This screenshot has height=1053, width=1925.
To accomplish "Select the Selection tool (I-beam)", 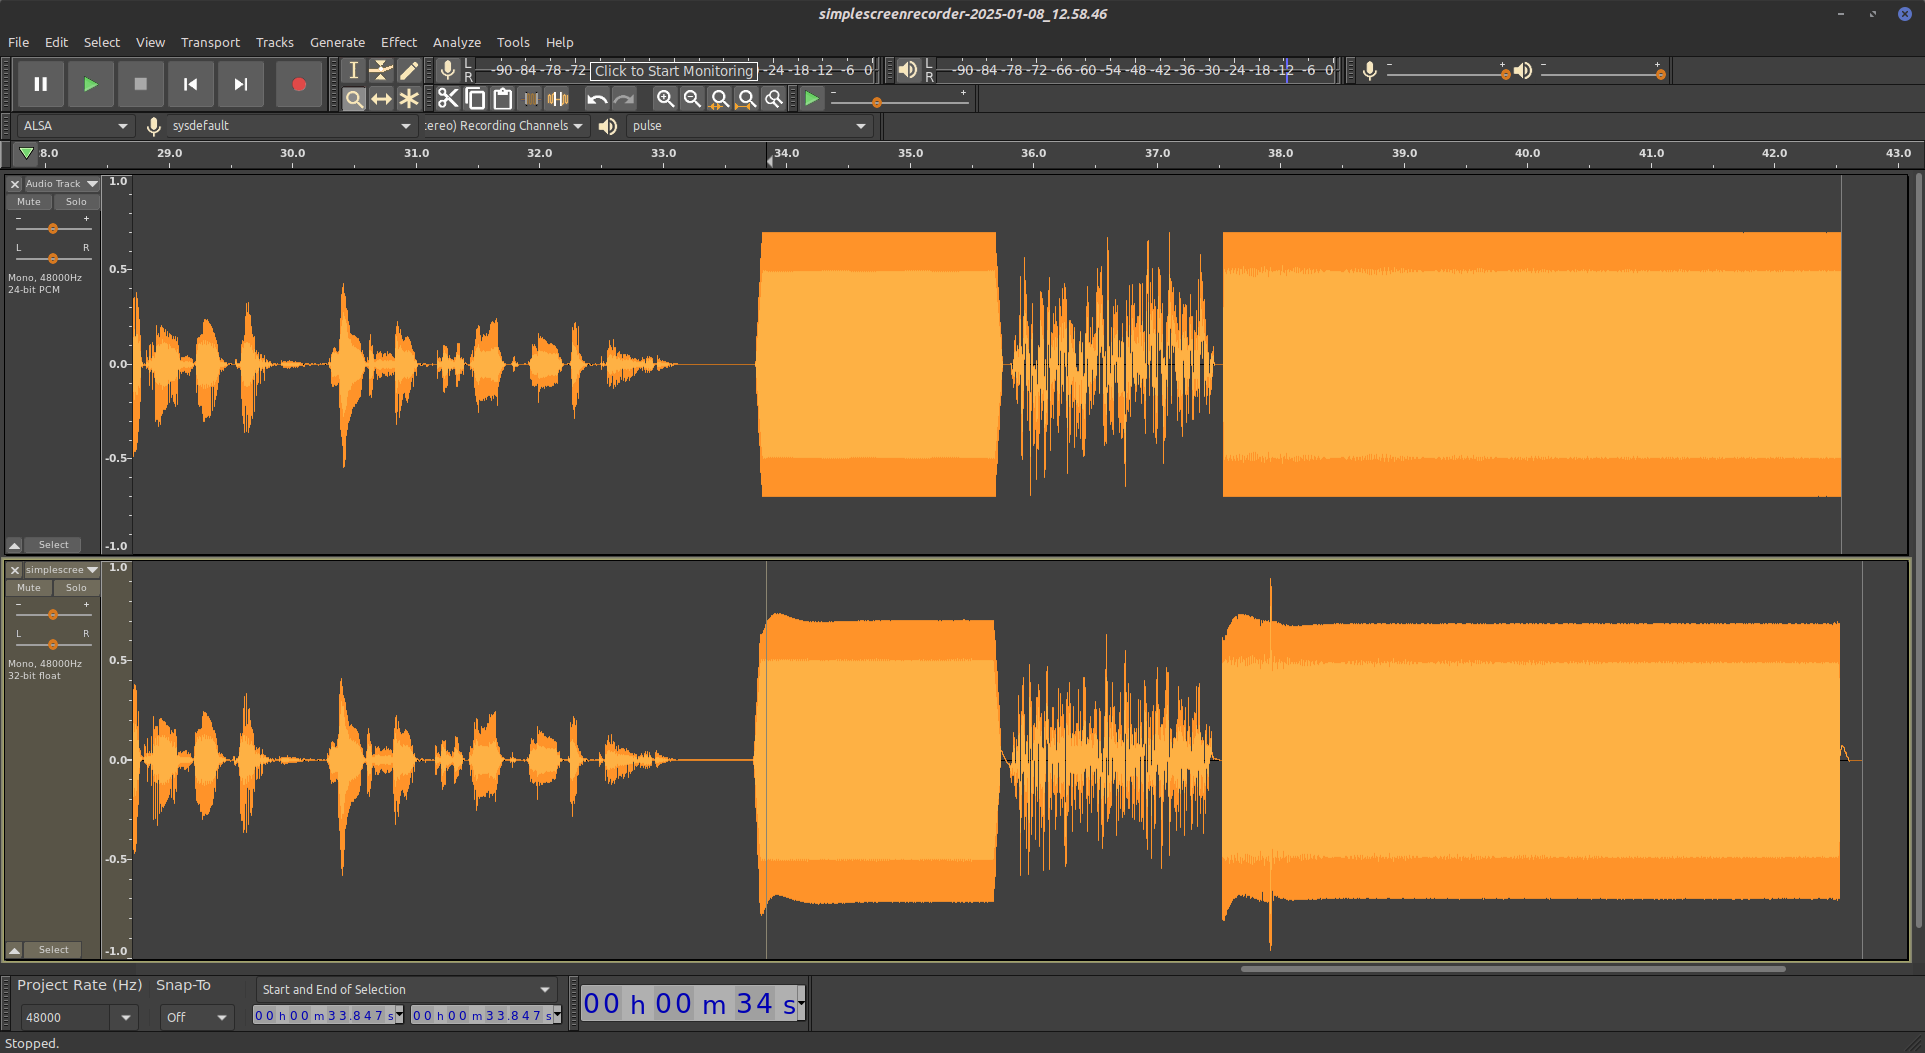I will 353,70.
